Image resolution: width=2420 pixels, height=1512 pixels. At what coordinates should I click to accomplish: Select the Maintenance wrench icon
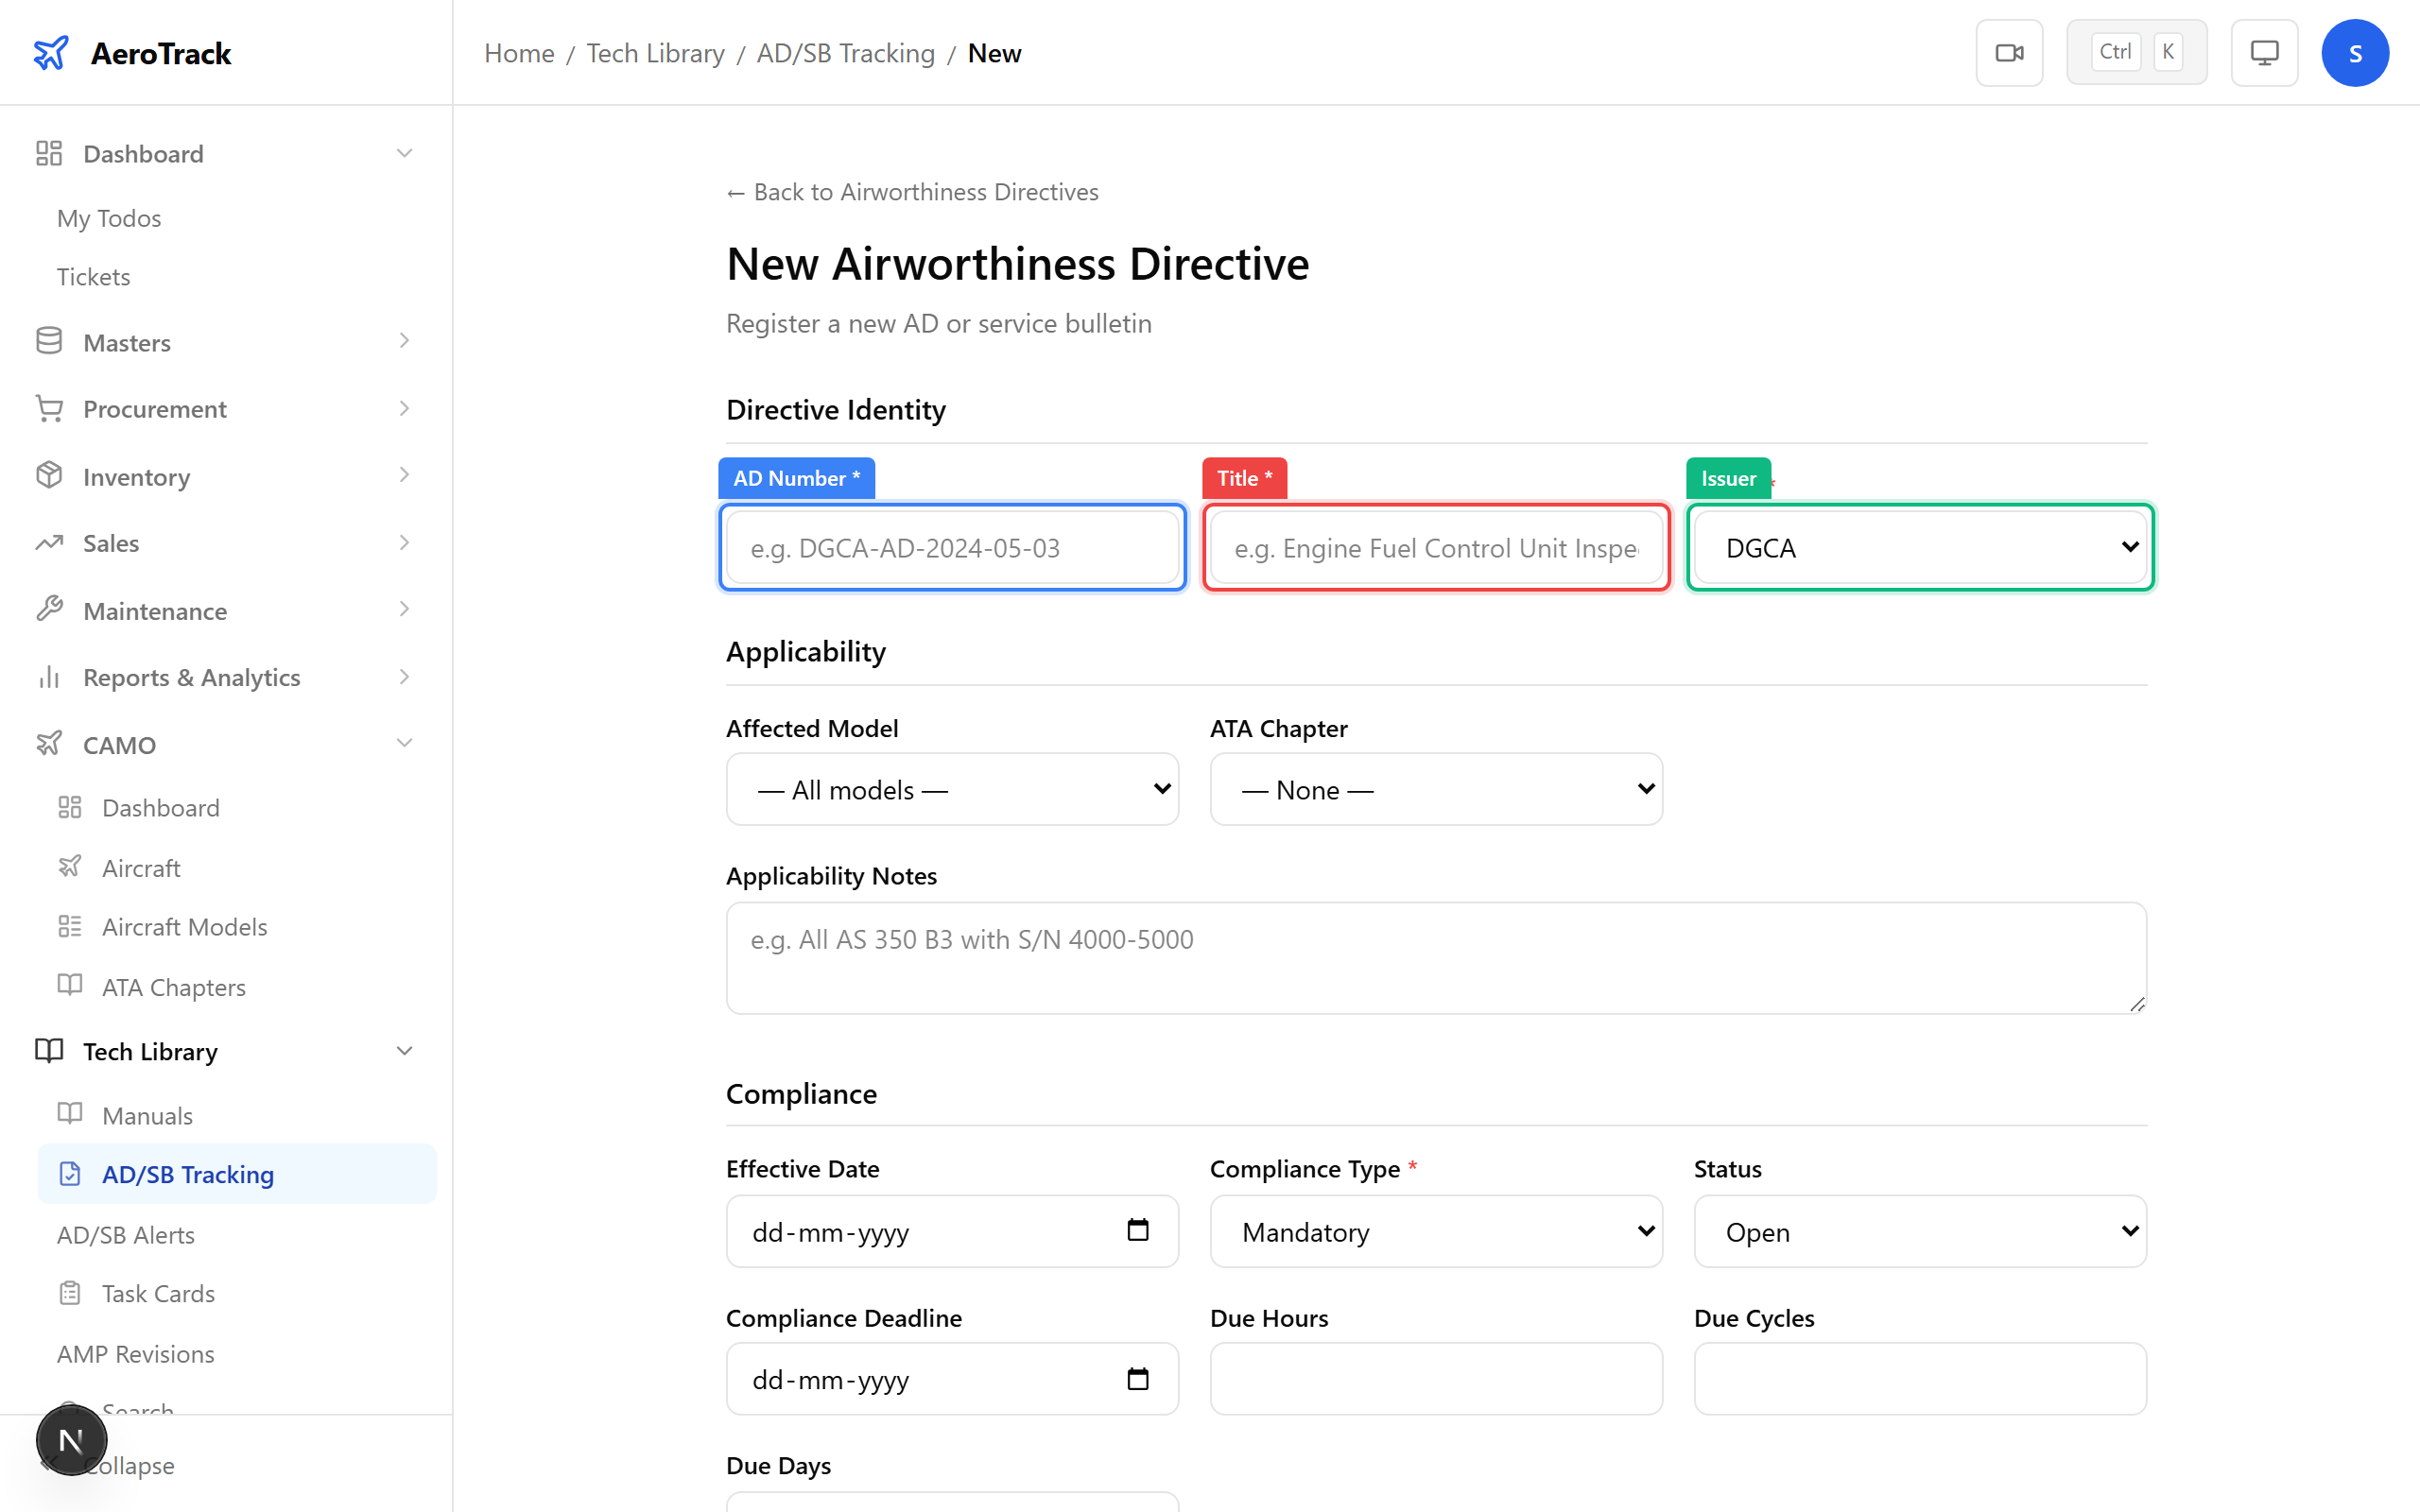(49, 610)
